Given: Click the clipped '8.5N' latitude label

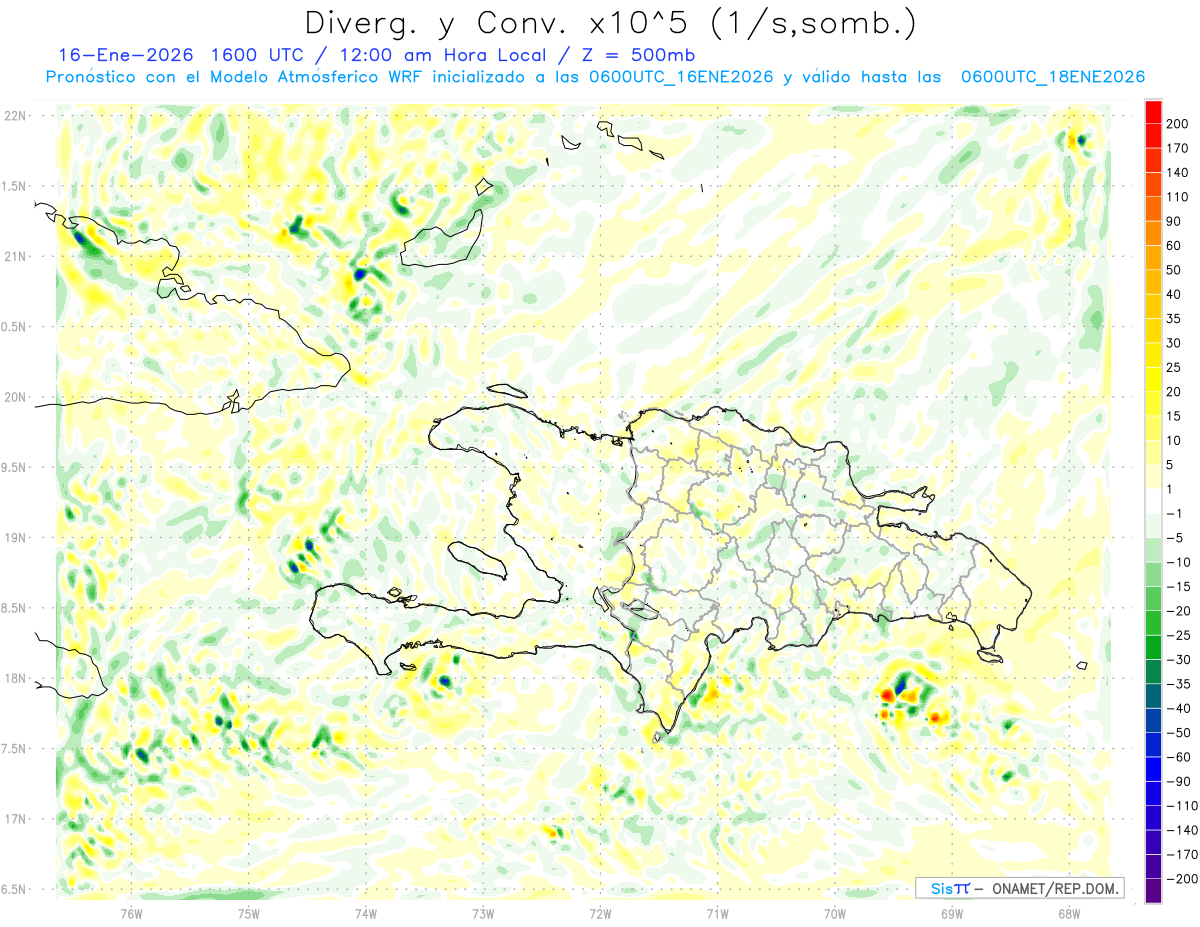Looking at the screenshot, I should tap(14, 608).
